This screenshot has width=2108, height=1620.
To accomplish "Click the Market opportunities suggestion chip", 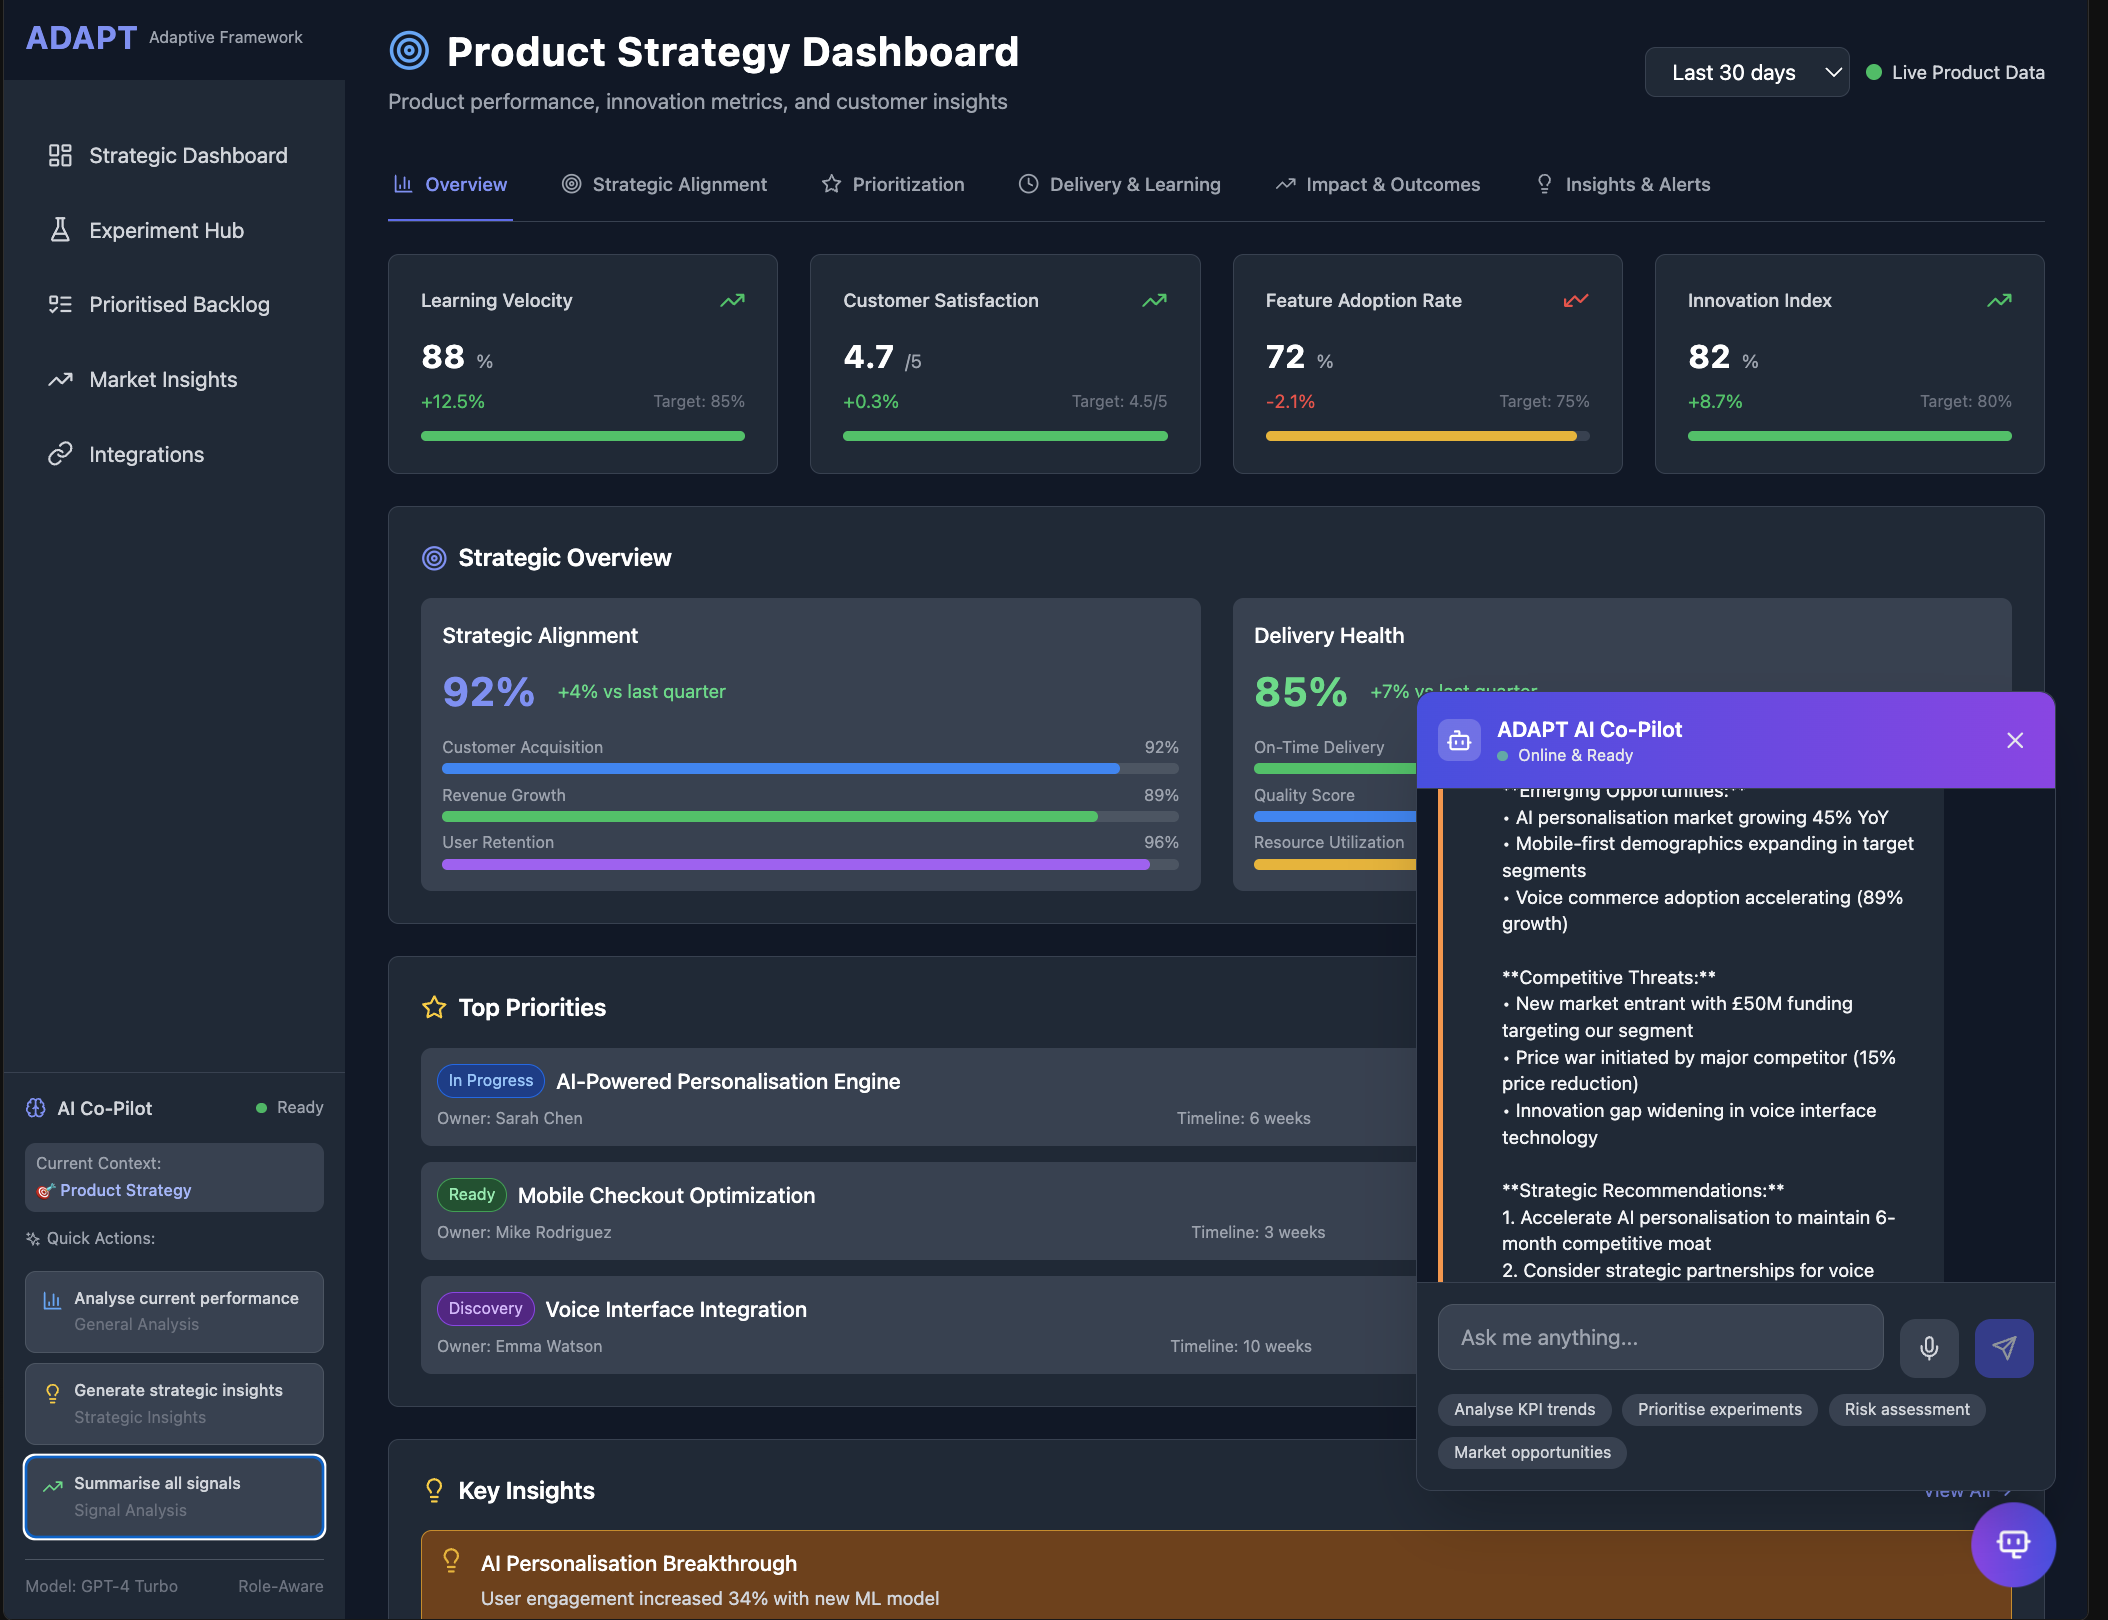I will (x=1531, y=1452).
